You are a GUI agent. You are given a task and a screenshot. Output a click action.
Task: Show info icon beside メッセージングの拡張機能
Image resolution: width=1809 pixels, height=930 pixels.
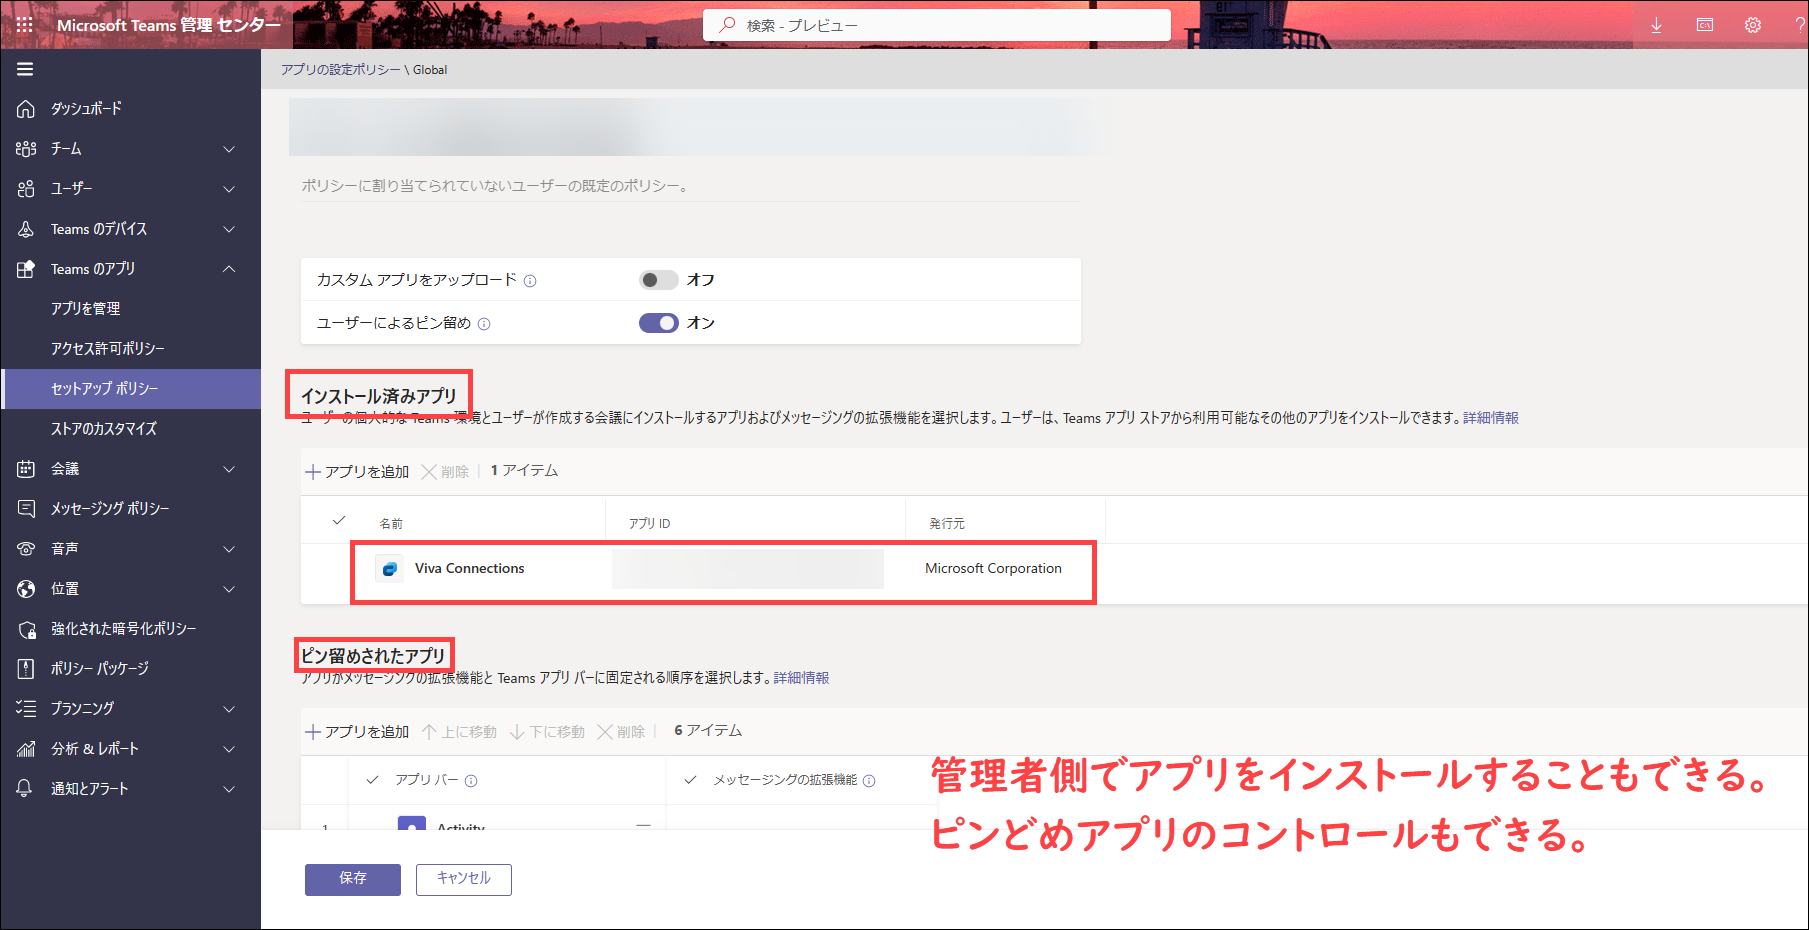(869, 781)
